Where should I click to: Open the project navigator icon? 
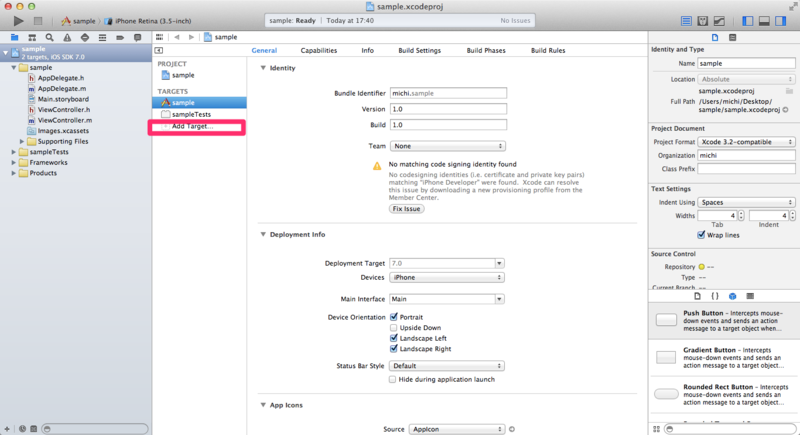(14, 37)
